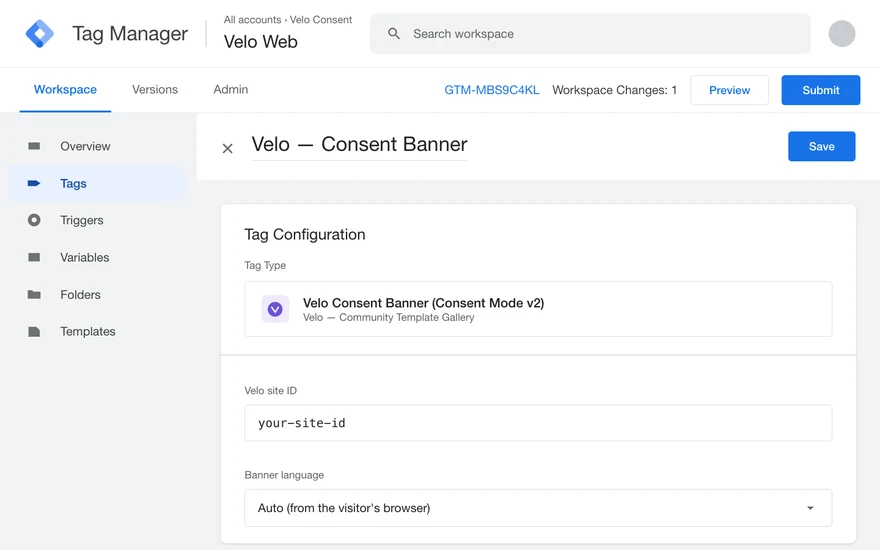Click the Search workspace field
The height and width of the screenshot is (550, 880).
pyautogui.click(x=590, y=34)
